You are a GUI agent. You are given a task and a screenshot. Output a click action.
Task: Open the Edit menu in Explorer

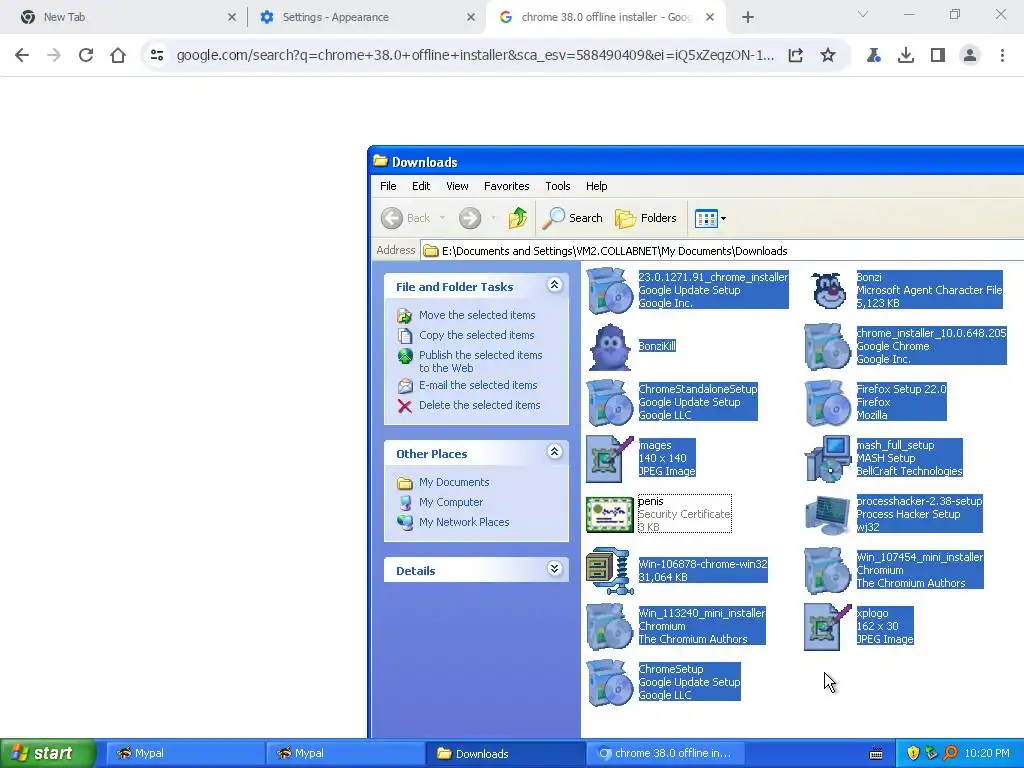[x=421, y=186]
